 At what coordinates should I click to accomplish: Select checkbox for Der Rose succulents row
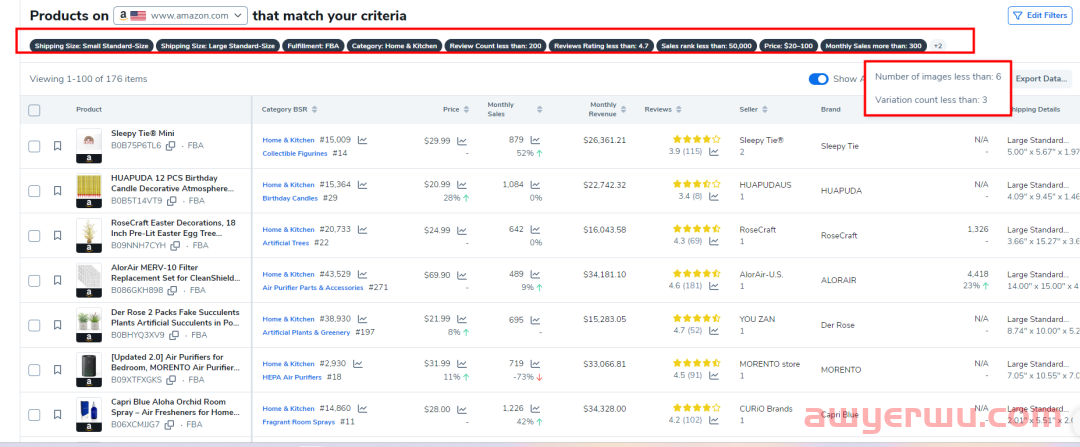pyautogui.click(x=34, y=325)
